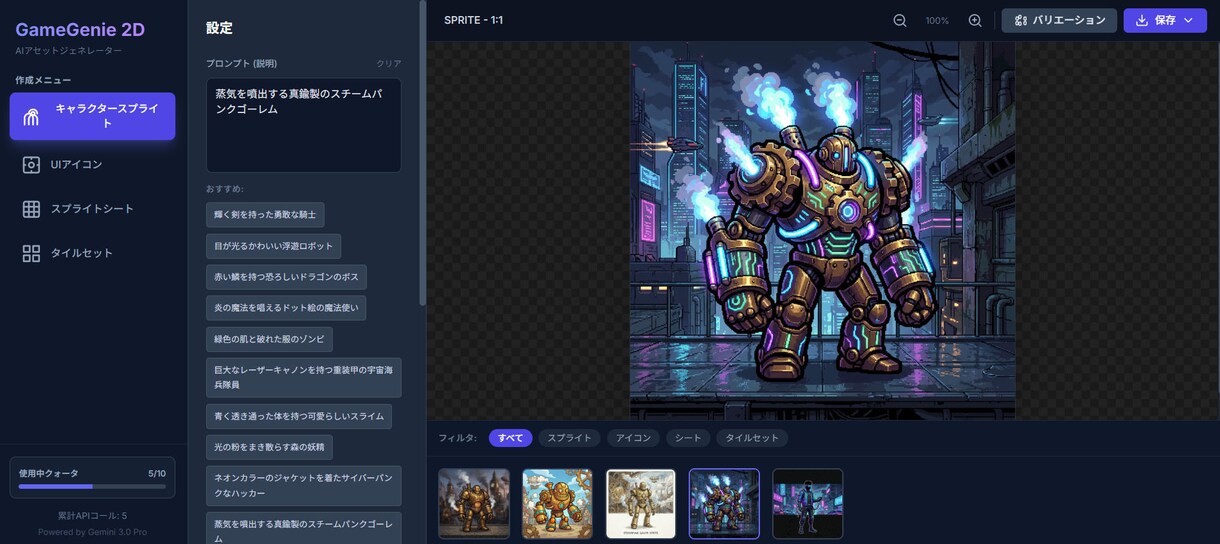Click the main golem sprite preview image
Viewport: 1220px width, 544px height.
click(822, 230)
